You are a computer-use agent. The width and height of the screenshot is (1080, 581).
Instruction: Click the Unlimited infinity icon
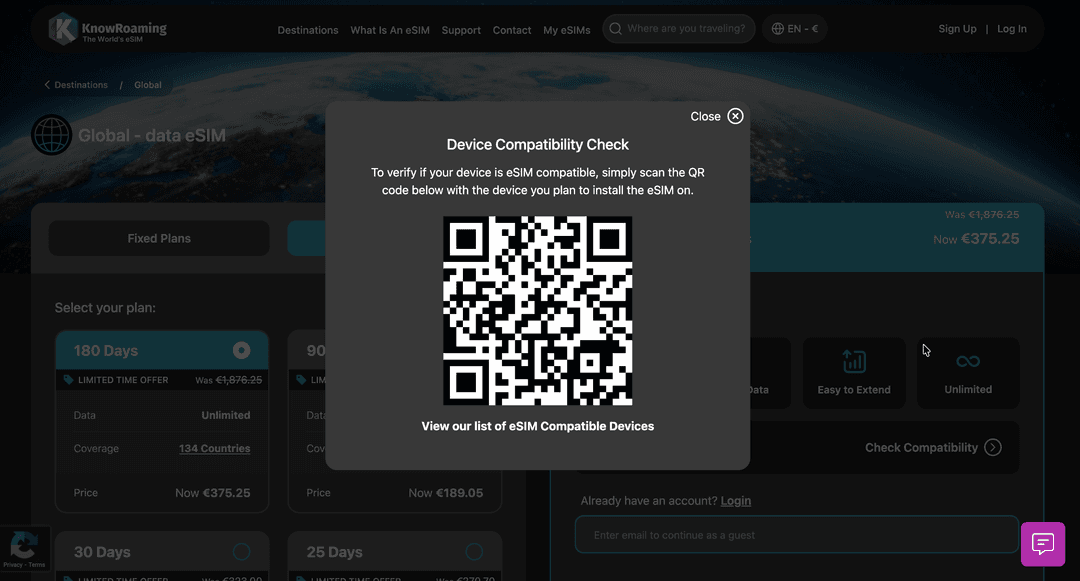(x=967, y=360)
